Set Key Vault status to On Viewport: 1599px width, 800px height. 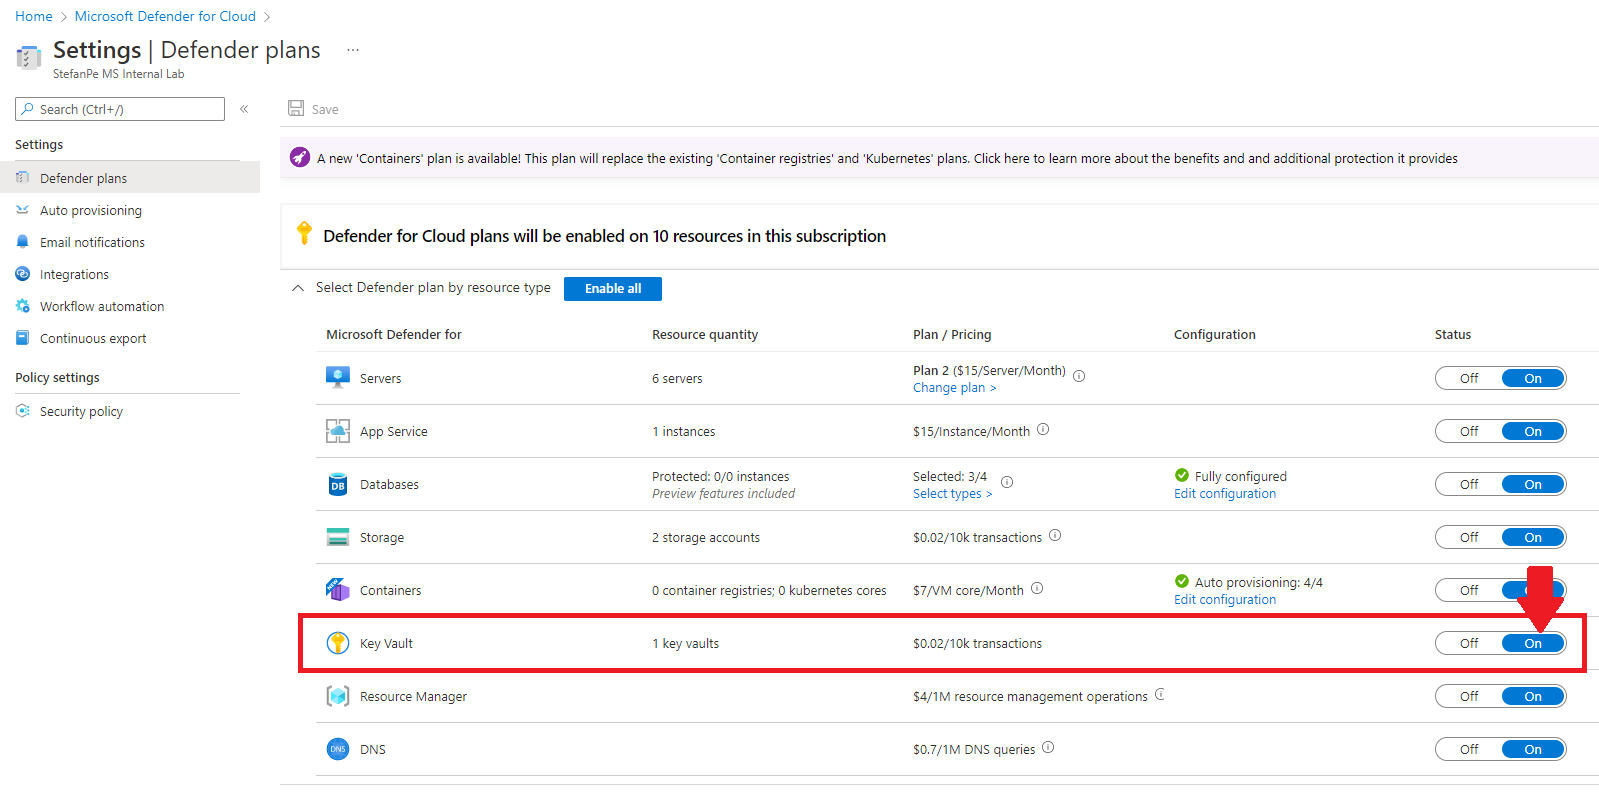1533,643
